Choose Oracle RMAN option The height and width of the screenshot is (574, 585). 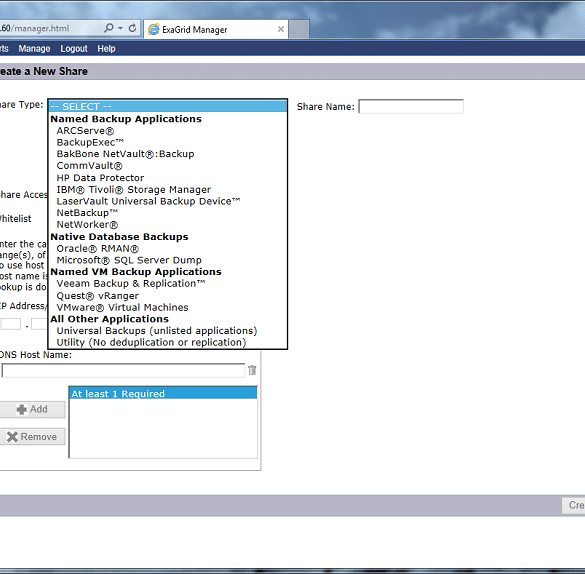click(x=168, y=249)
